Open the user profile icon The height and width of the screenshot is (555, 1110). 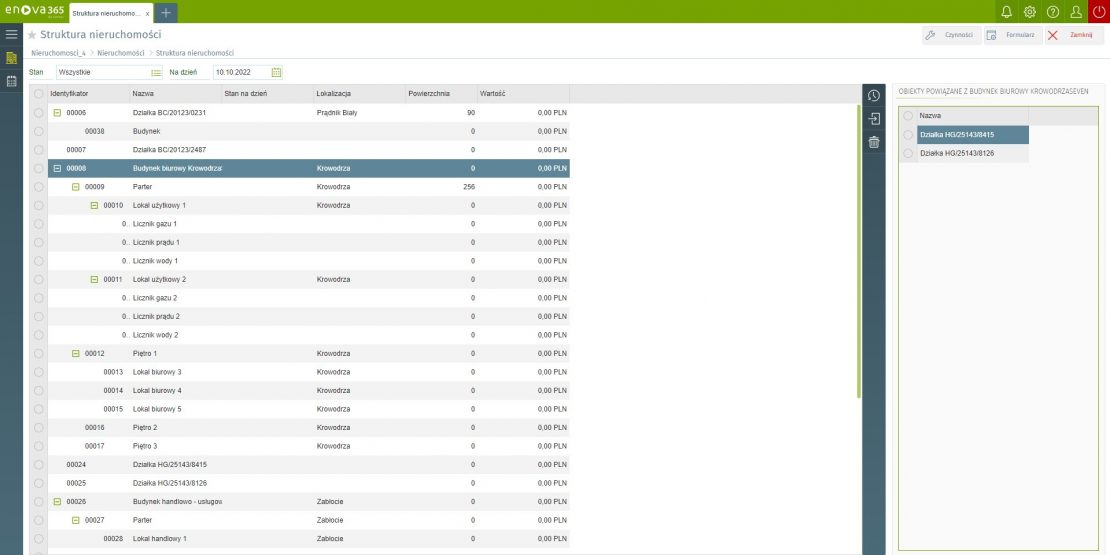tap(1075, 12)
